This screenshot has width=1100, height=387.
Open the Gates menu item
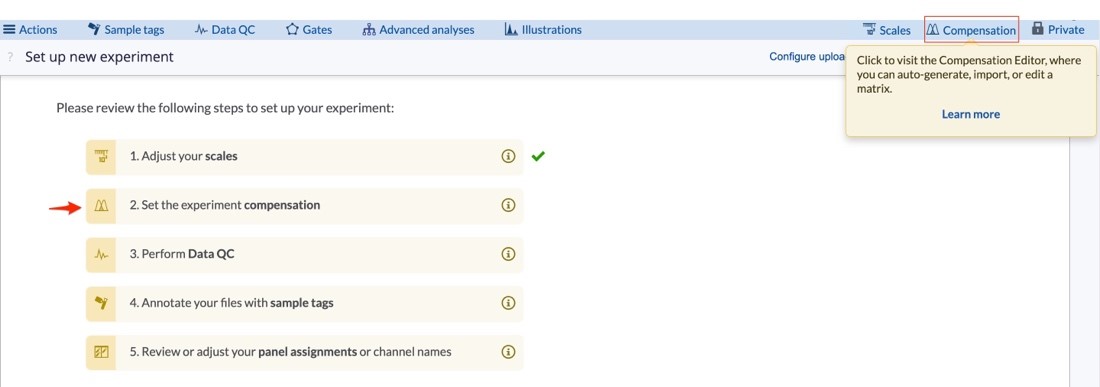coord(309,30)
